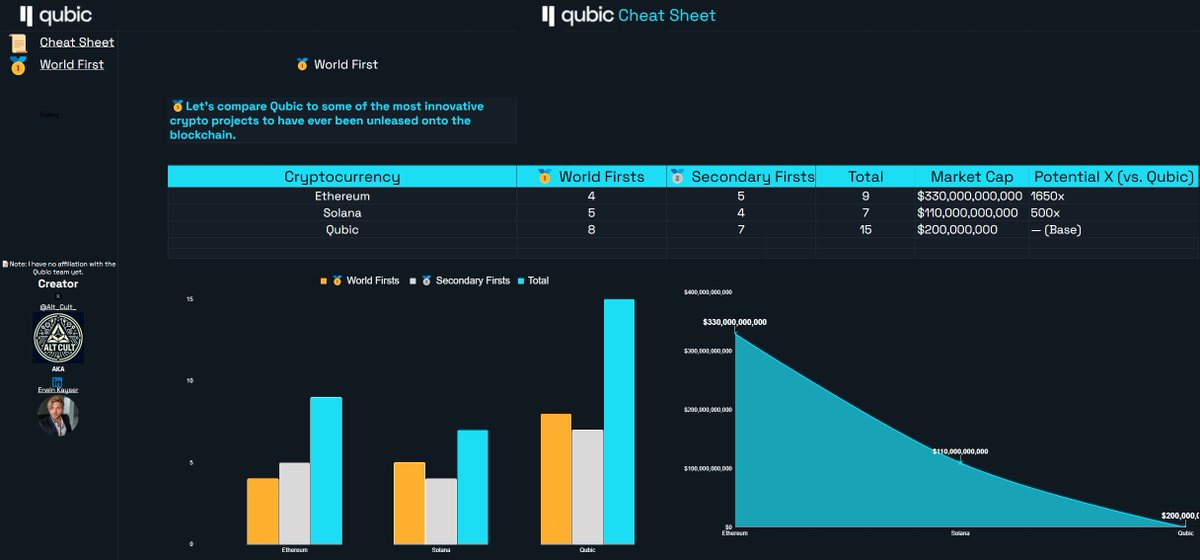The image size is (1200, 560).
Task: Click the $330,000,000,000 area chart label
Action: (x=735, y=322)
